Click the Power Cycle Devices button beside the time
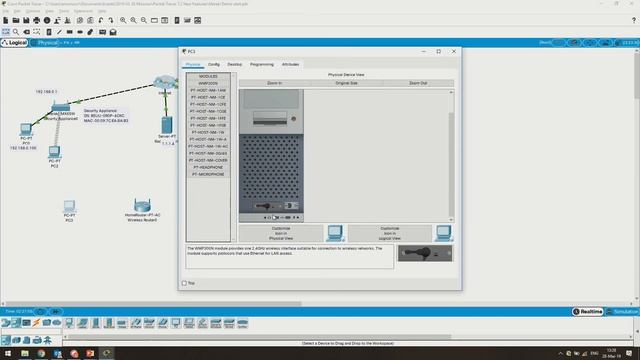 pyautogui.click(x=41, y=312)
